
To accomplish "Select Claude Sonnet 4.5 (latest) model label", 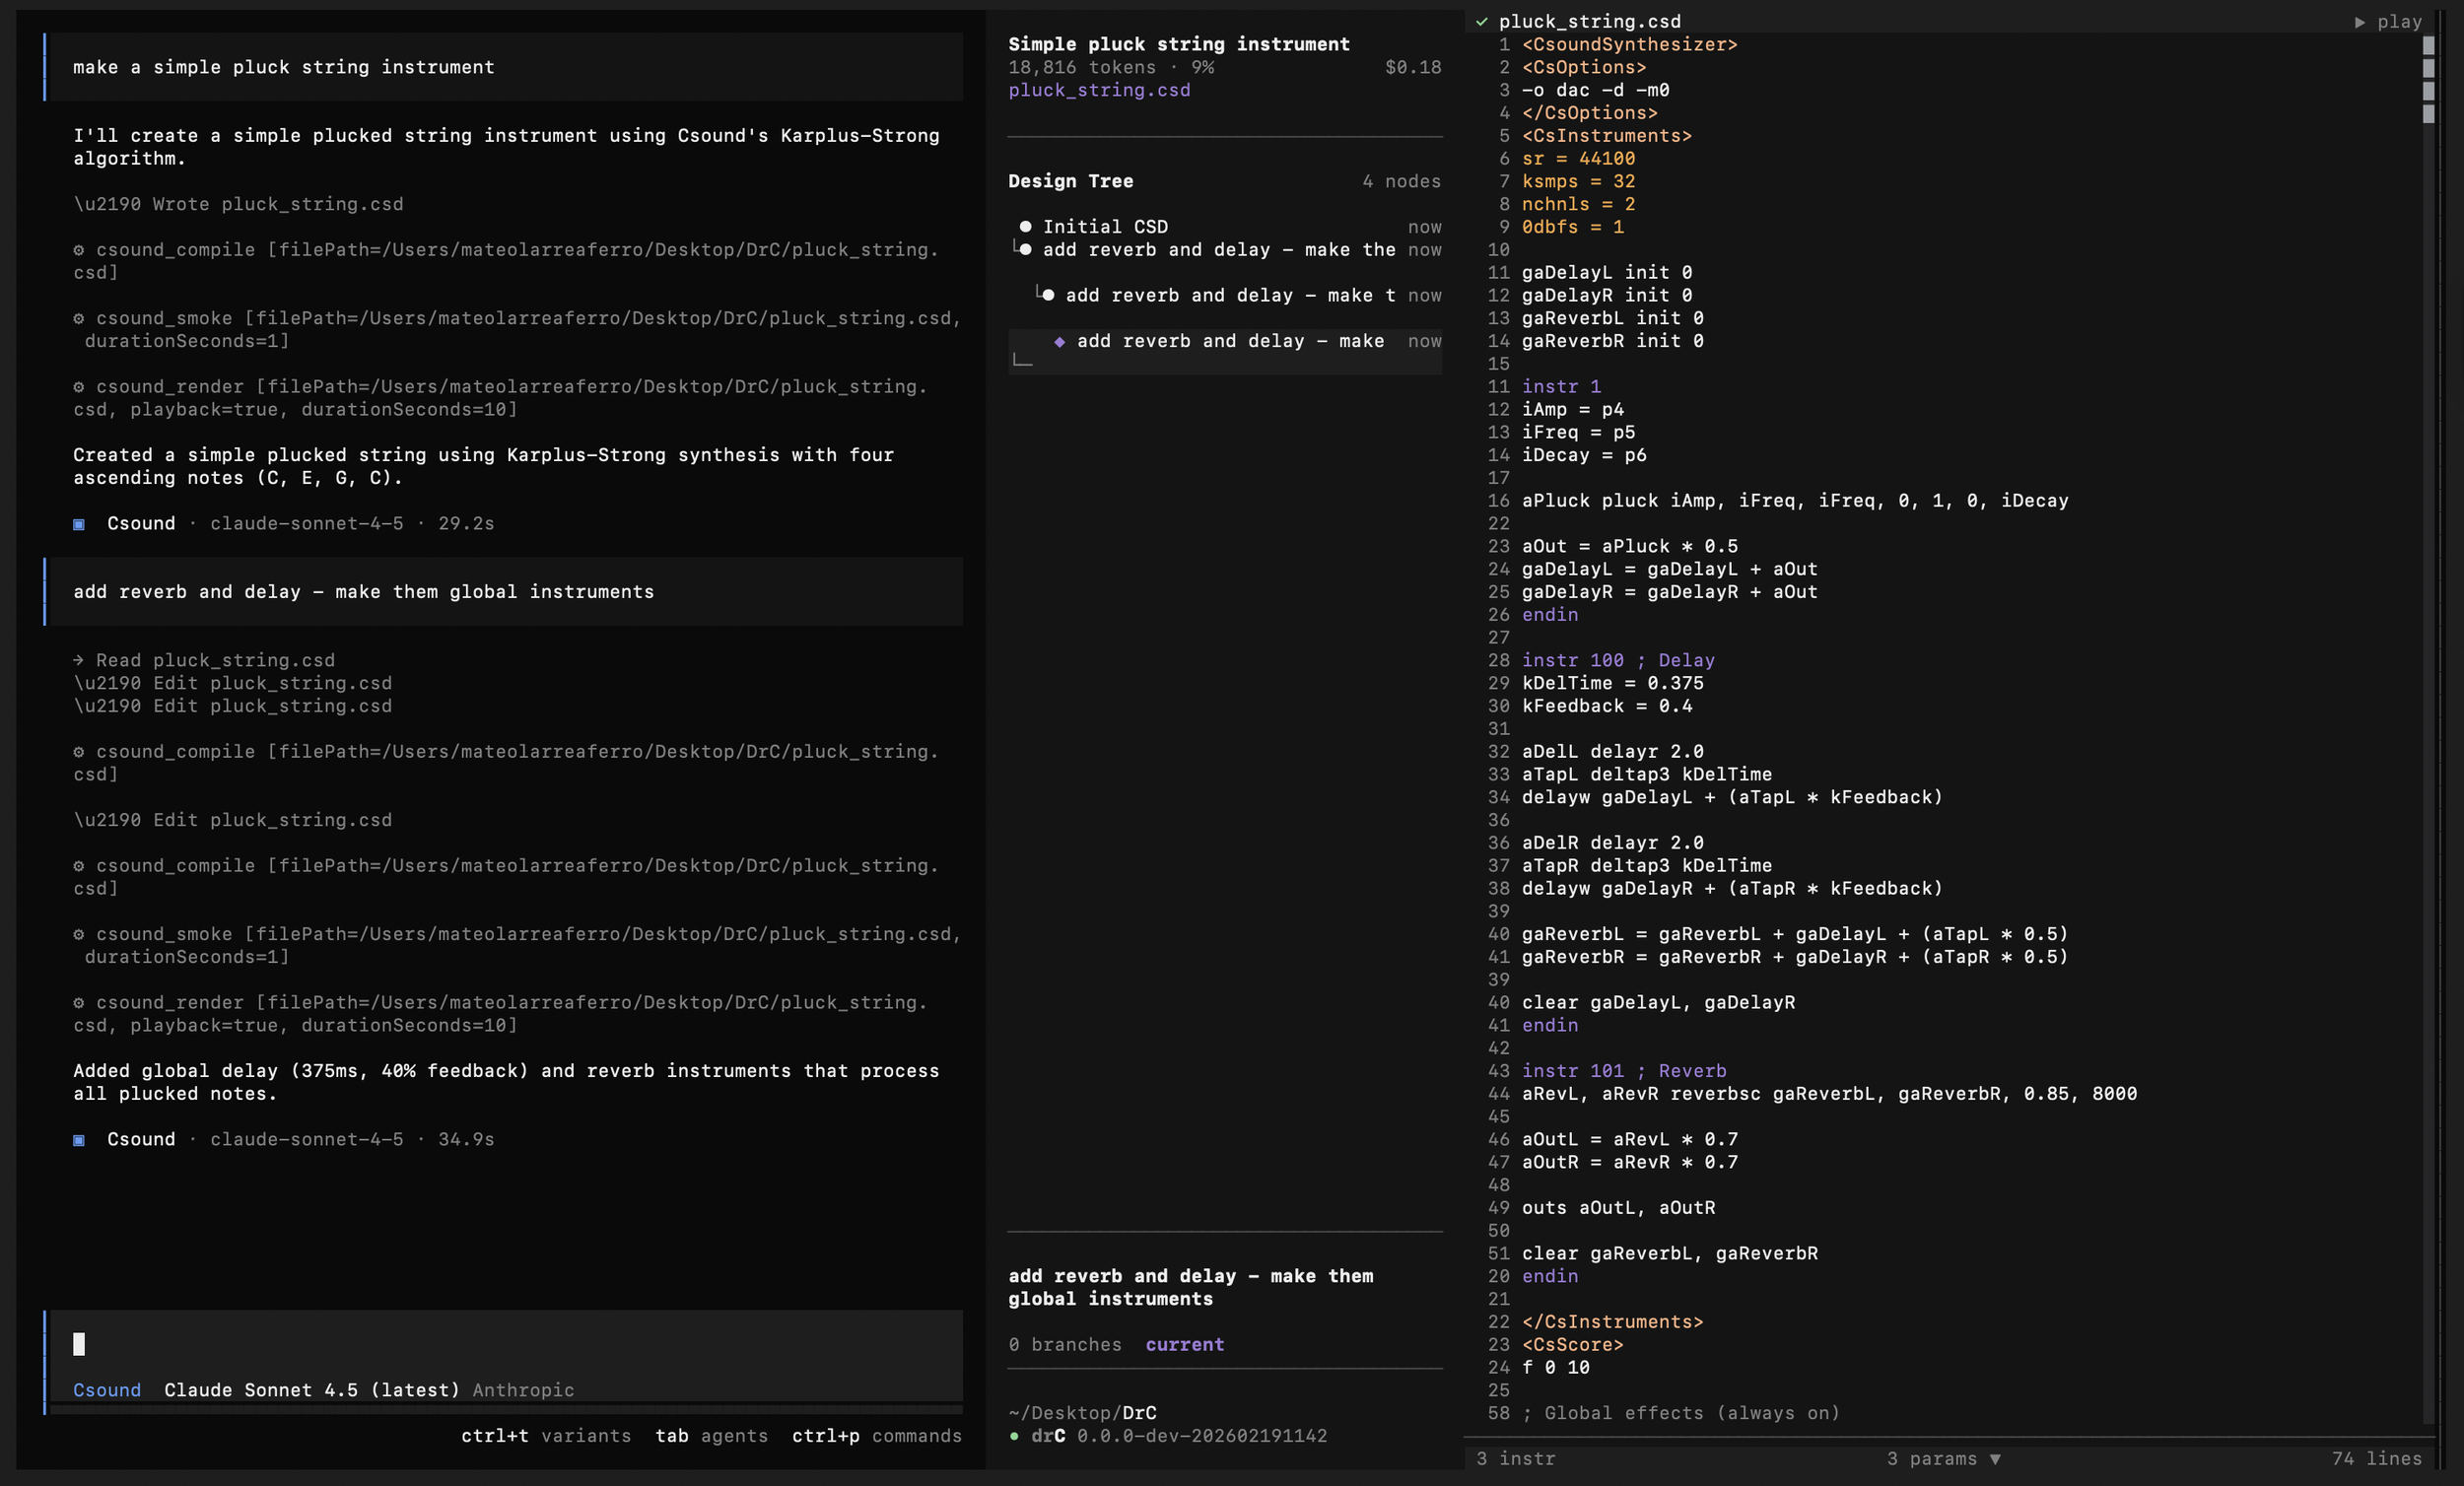I will 311,1390.
